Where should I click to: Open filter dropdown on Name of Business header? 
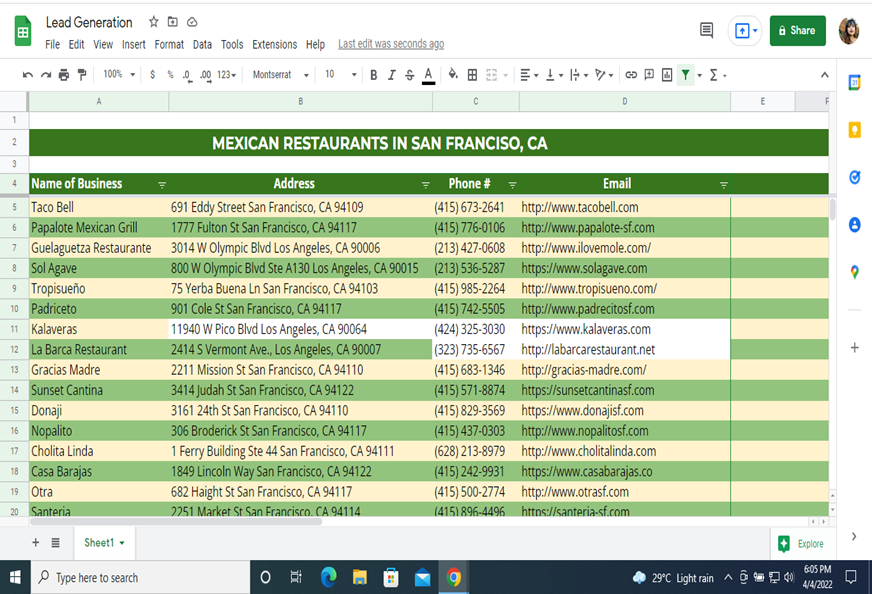[162, 184]
